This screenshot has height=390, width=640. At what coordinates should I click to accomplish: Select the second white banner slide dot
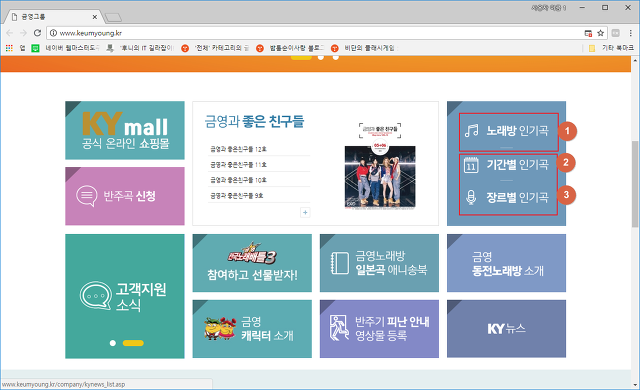pyautogui.click(x=321, y=58)
